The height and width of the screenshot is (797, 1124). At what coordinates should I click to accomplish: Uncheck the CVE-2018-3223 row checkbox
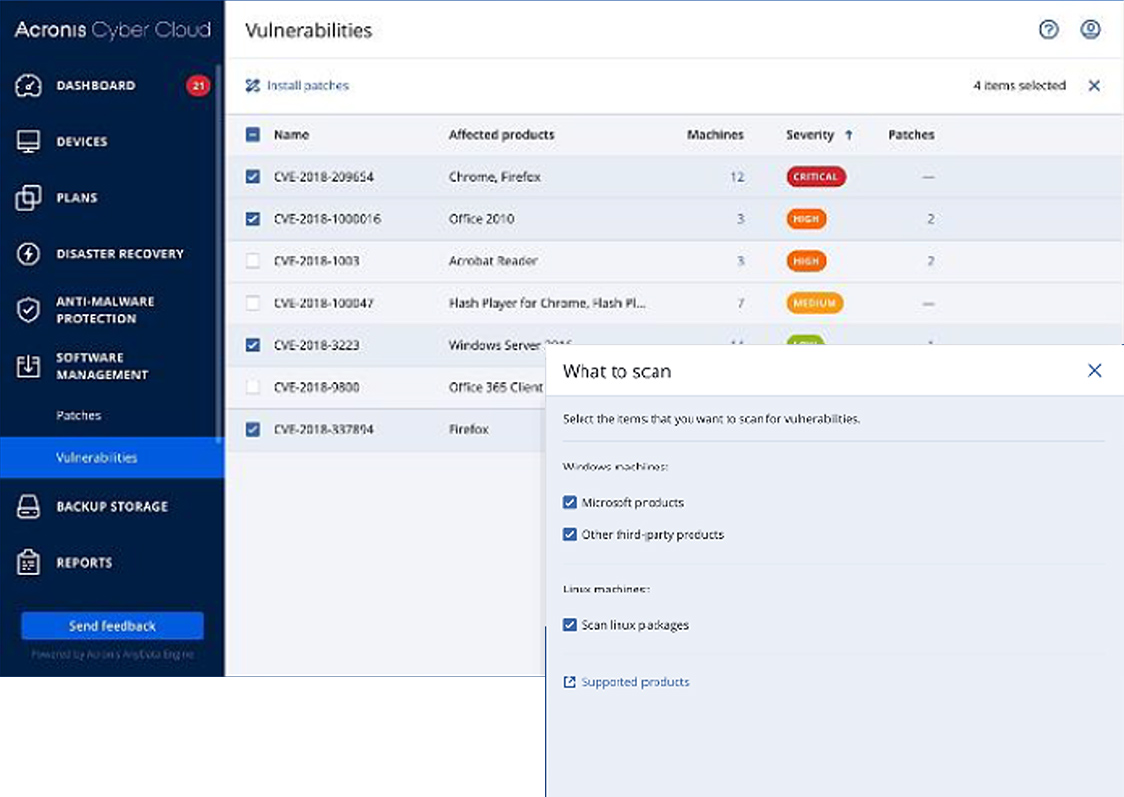252,345
